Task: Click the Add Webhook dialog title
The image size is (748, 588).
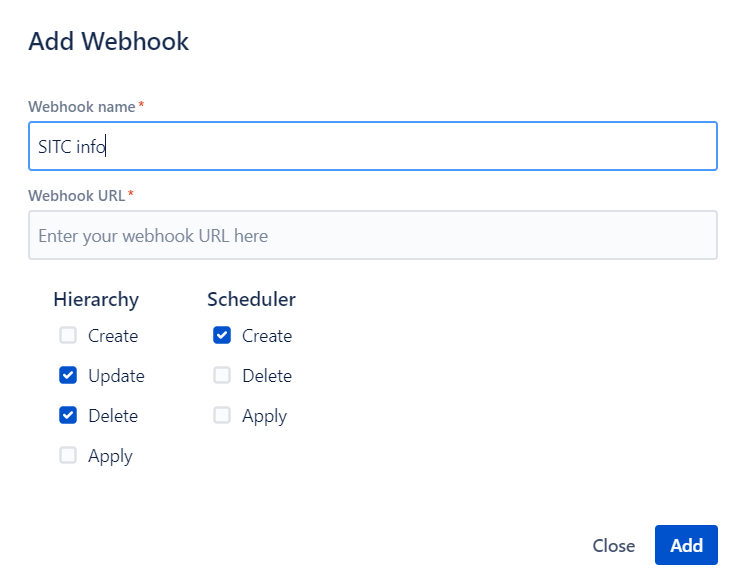Action: pos(108,42)
